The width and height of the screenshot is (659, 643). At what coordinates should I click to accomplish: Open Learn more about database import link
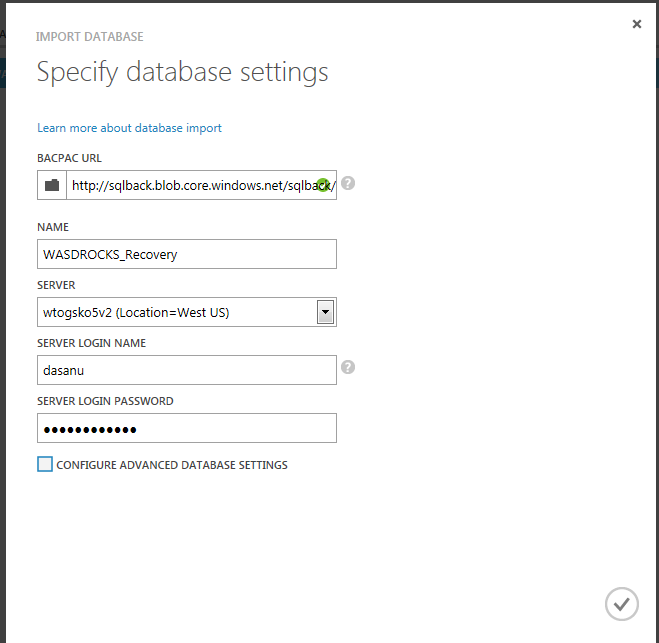click(x=129, y=128)
